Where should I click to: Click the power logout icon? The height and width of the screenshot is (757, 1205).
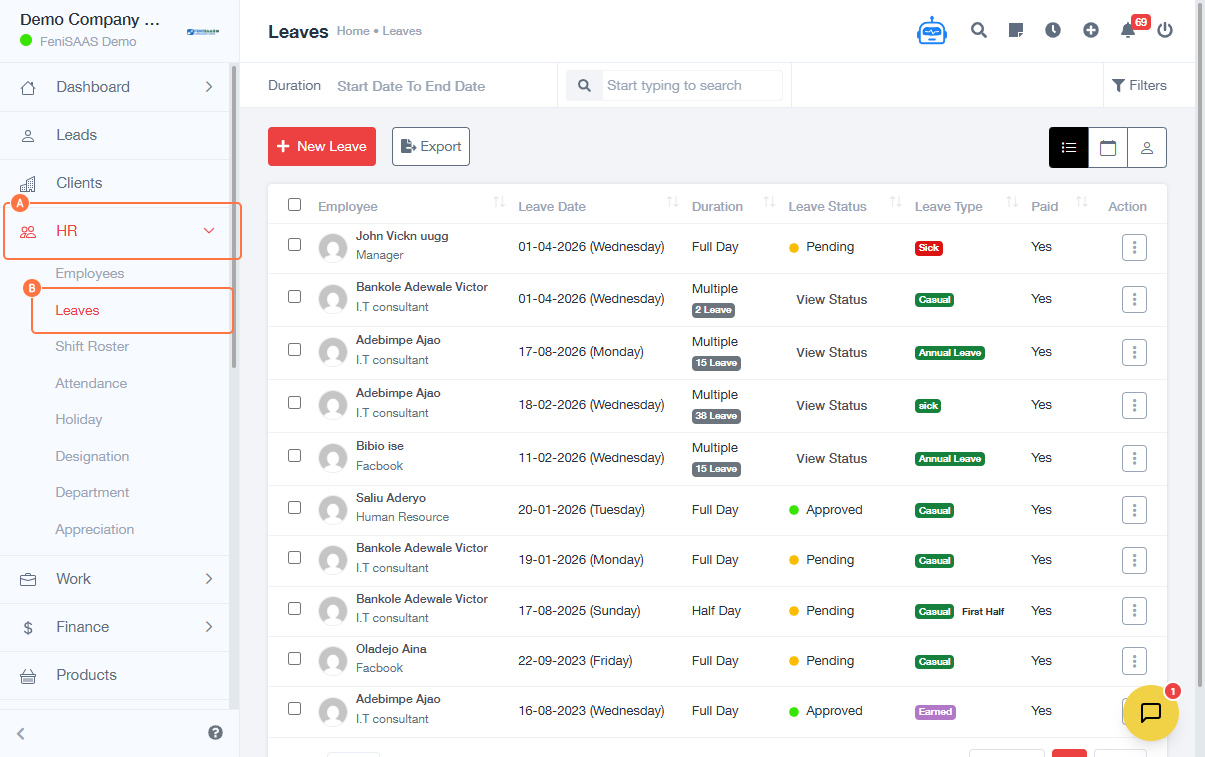1165,30
